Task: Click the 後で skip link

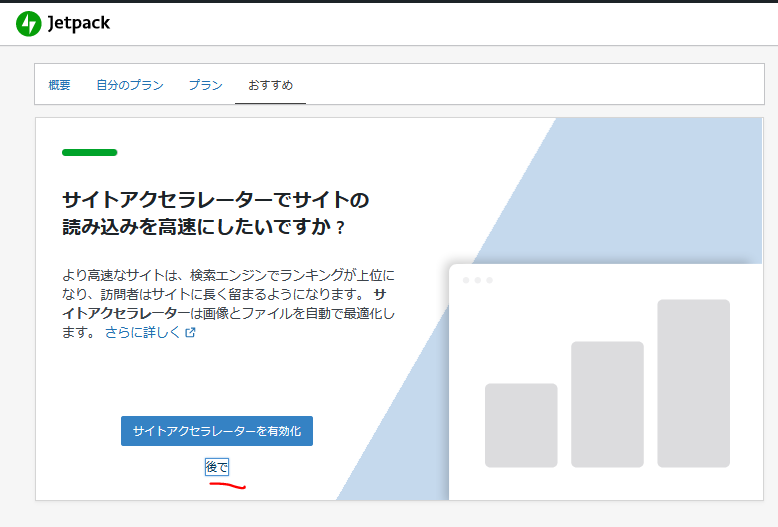Action: (x=216, y=467)
